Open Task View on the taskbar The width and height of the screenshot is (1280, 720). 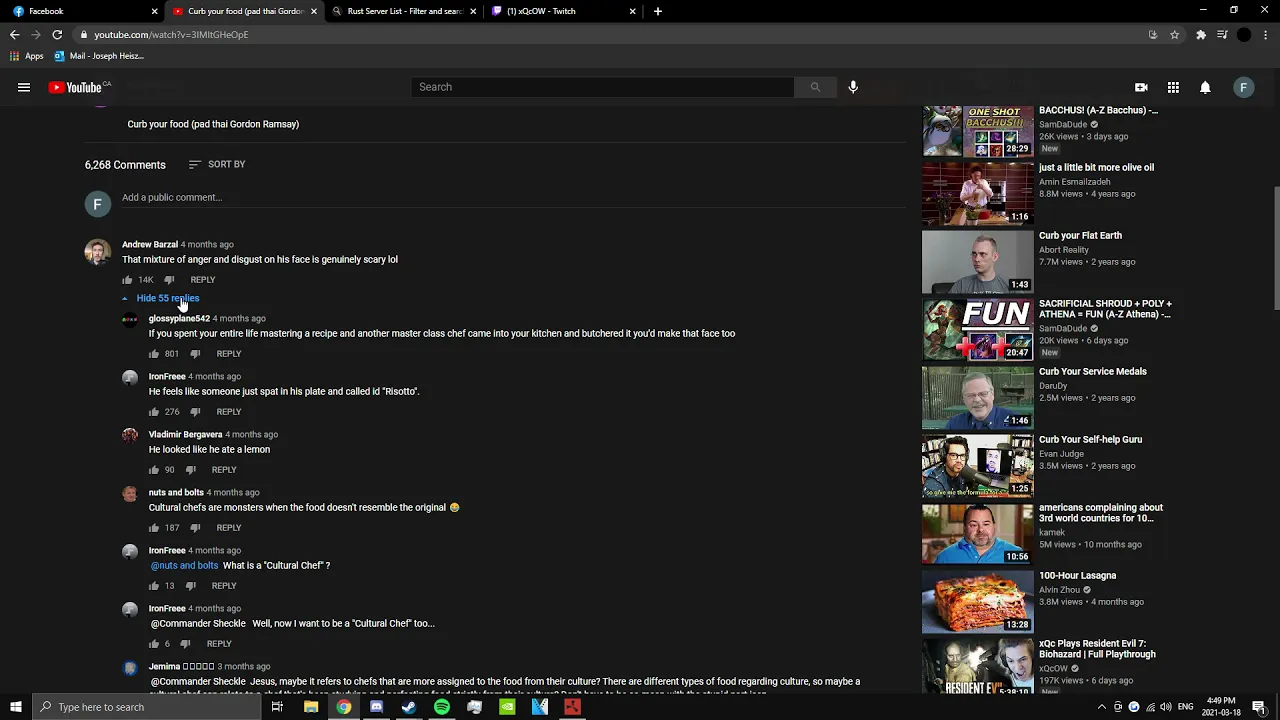[277, 707]
